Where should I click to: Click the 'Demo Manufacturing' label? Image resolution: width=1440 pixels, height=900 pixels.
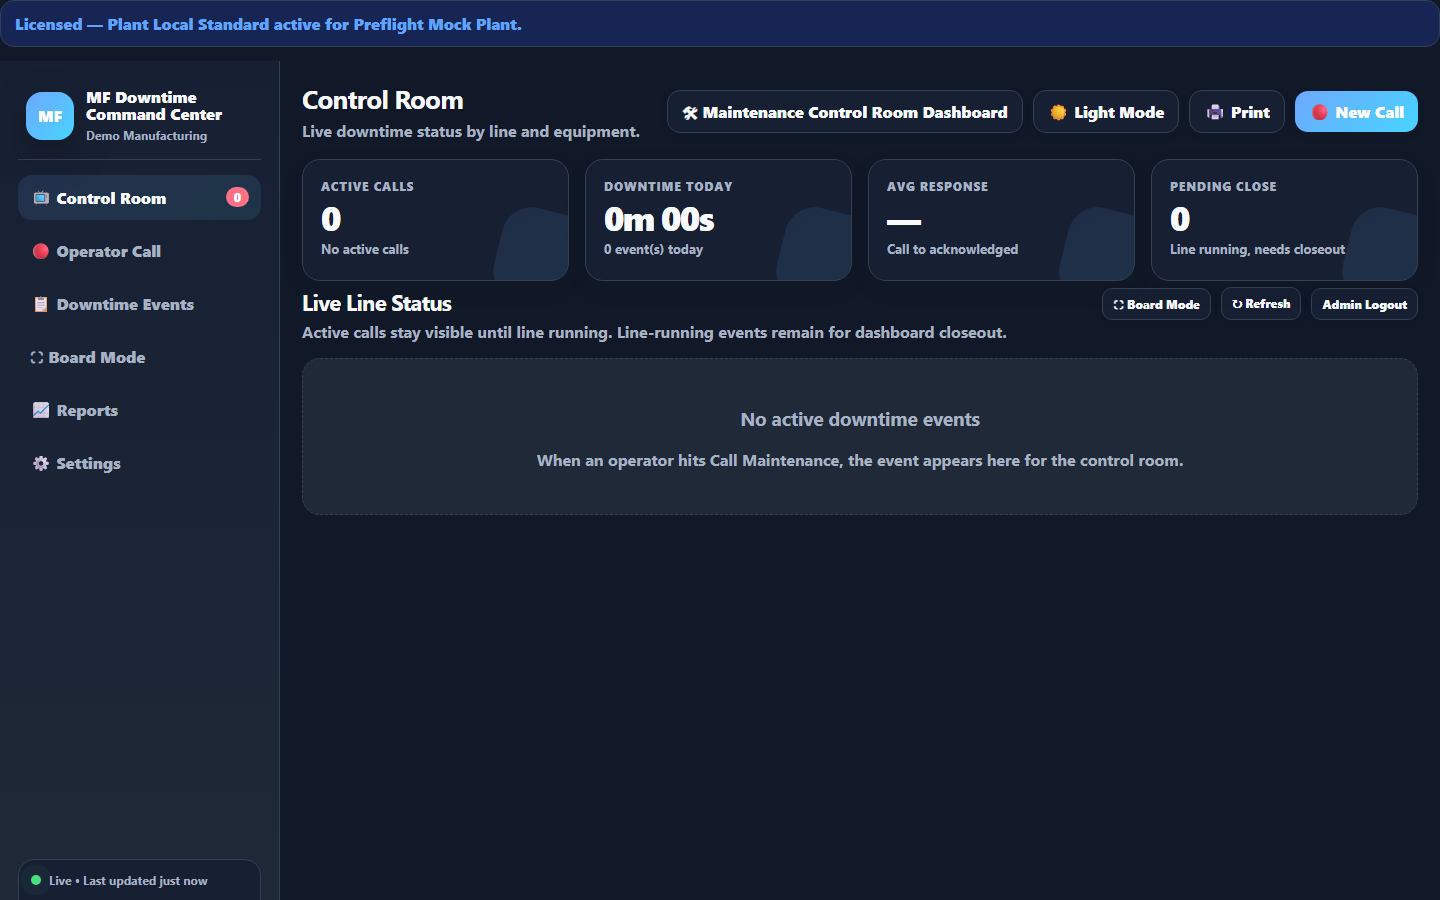pyautogui.click(x=146, y=136)
